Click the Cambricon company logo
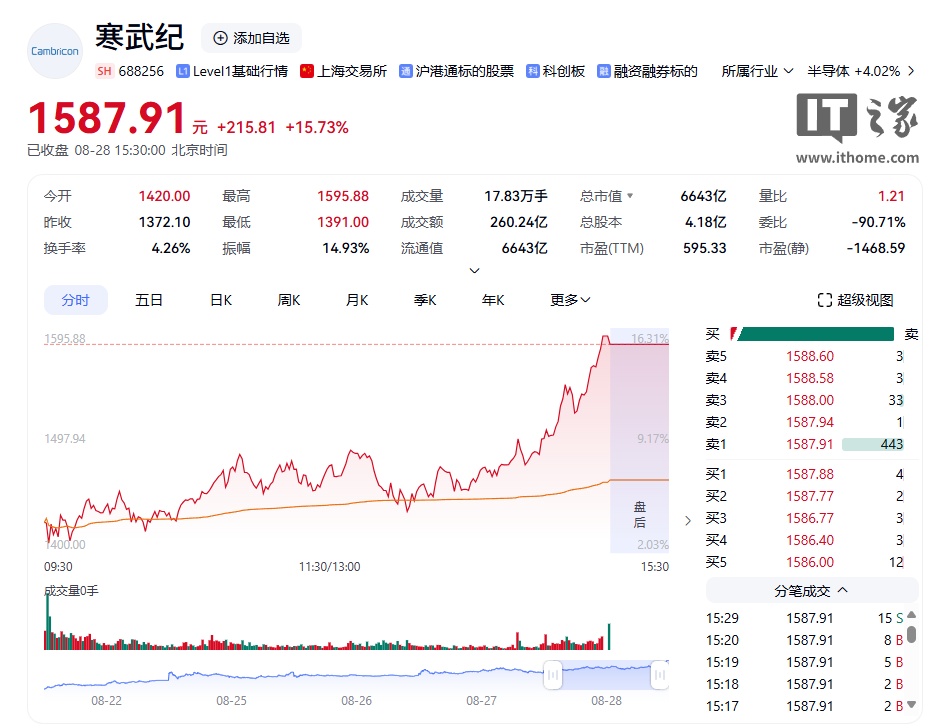 55,51
